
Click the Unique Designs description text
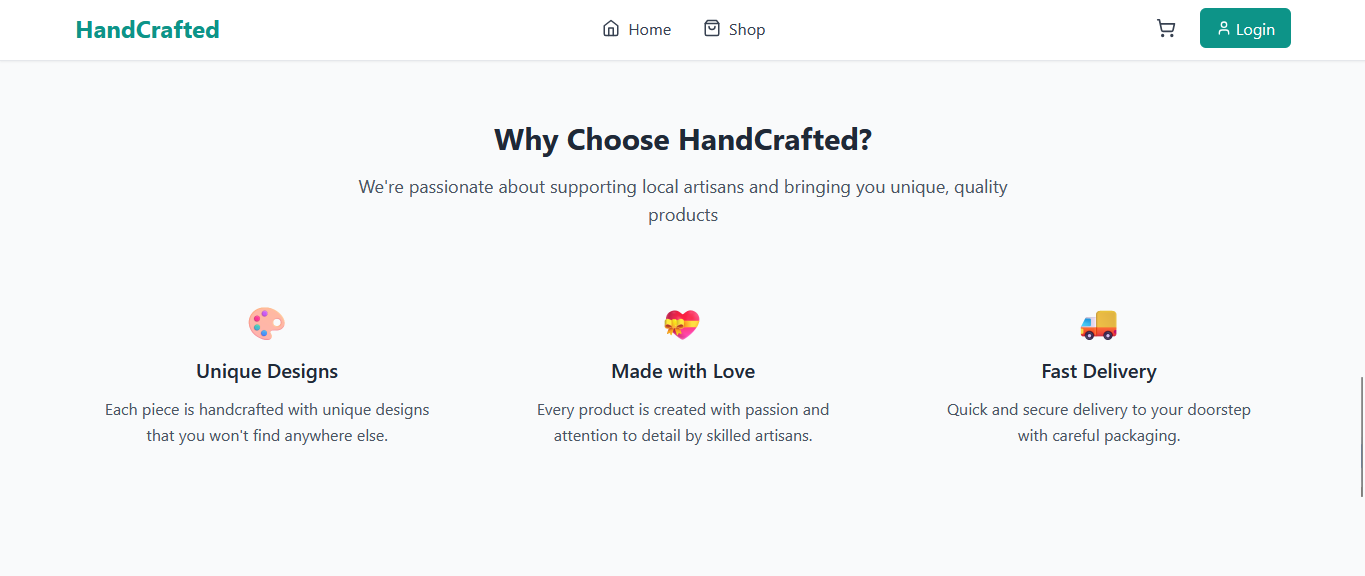[266, 422]
